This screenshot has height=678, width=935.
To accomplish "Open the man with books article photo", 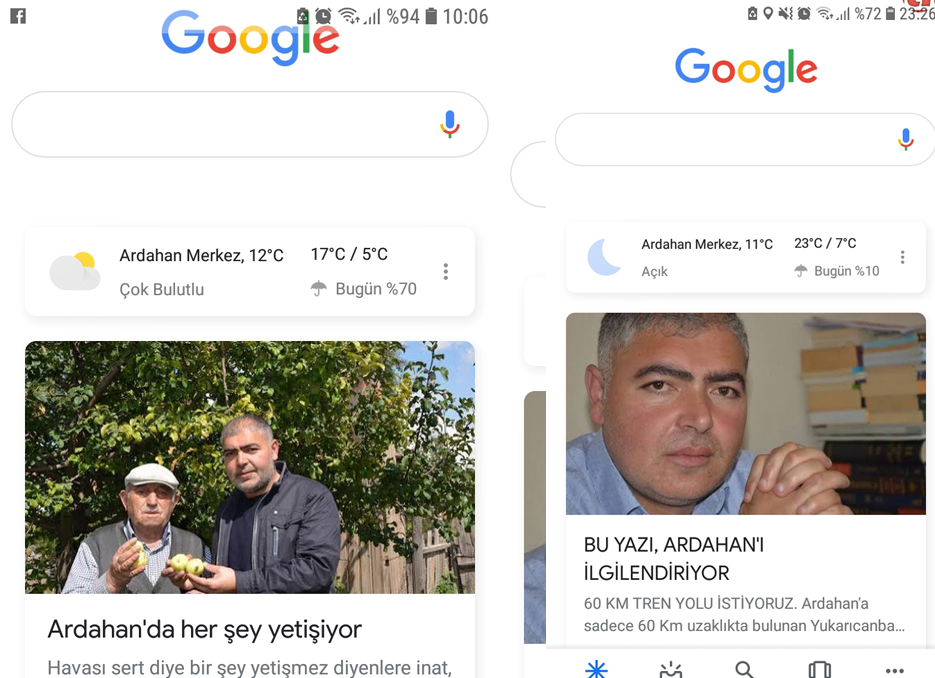I will click(x=745, y=414).
